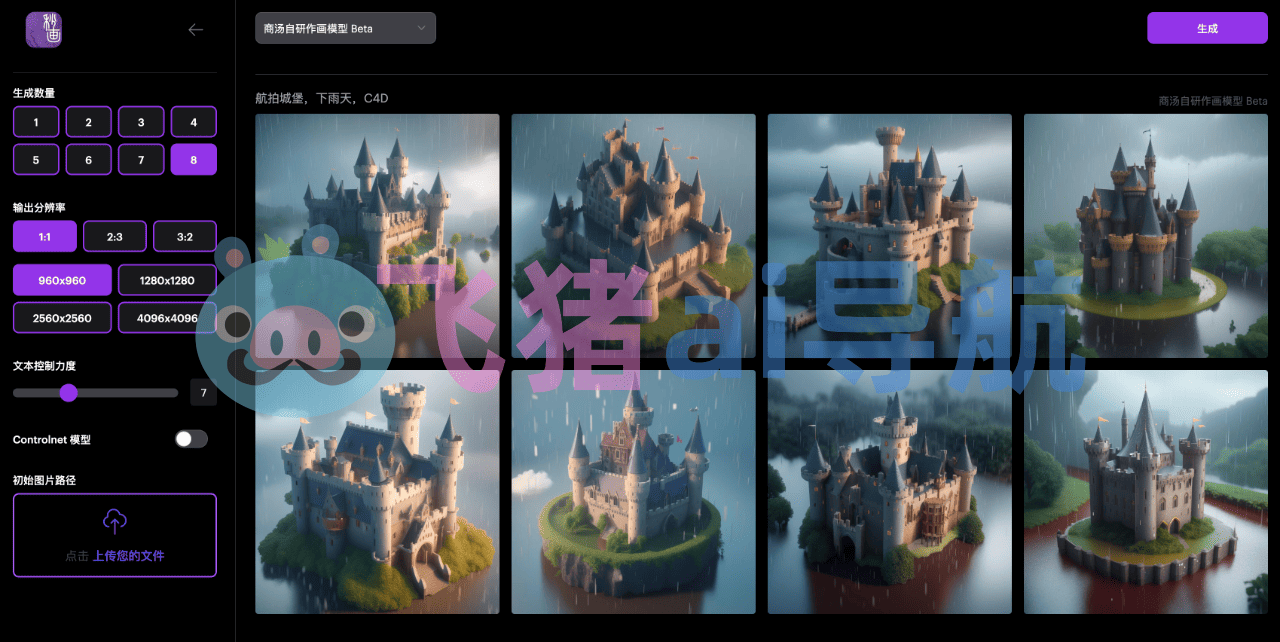Image resolution: width=1280 pixels, height=642 pixels.
Task: Open the fourth castle image in bottom row
Action: point(1146,492)
